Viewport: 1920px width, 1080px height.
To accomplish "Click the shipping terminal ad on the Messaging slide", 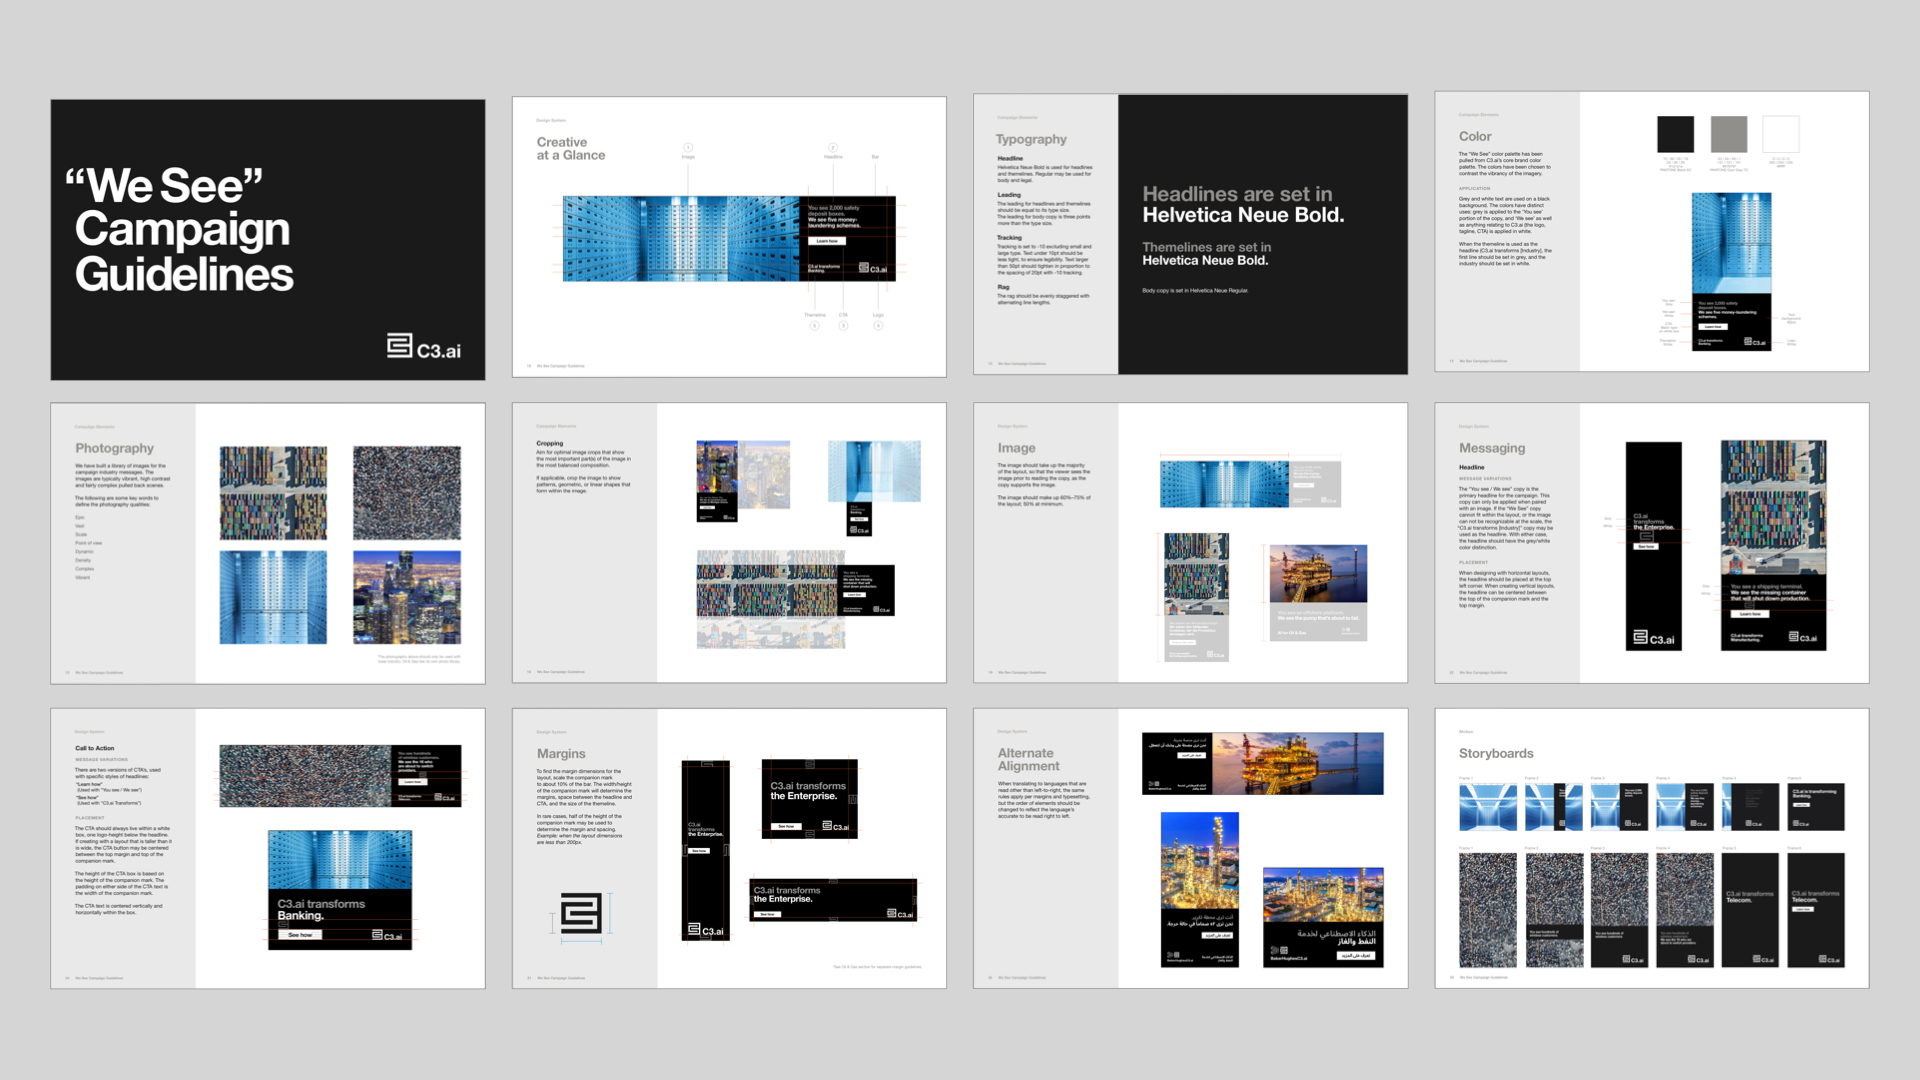I will (1773, 545).
